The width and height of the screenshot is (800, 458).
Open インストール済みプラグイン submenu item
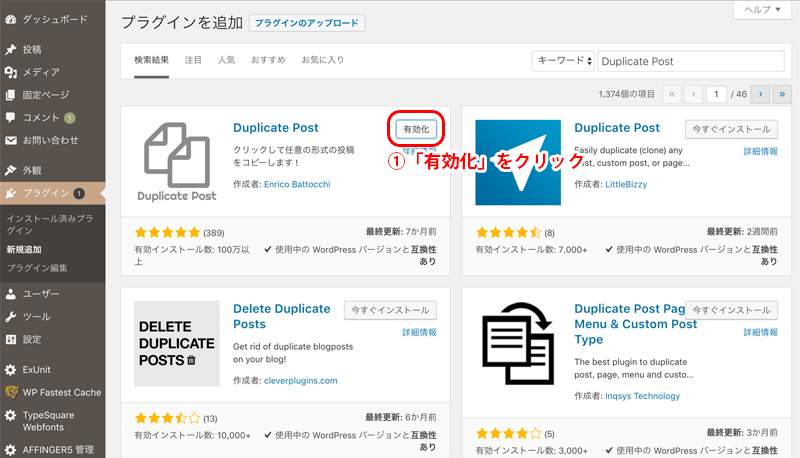tap(49, 224)
